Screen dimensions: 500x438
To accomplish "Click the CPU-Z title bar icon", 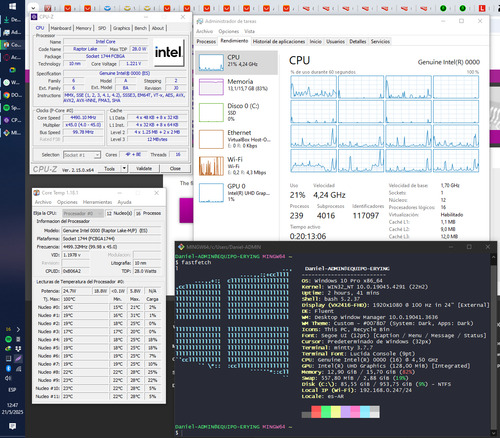I will (x=34, y=17).
